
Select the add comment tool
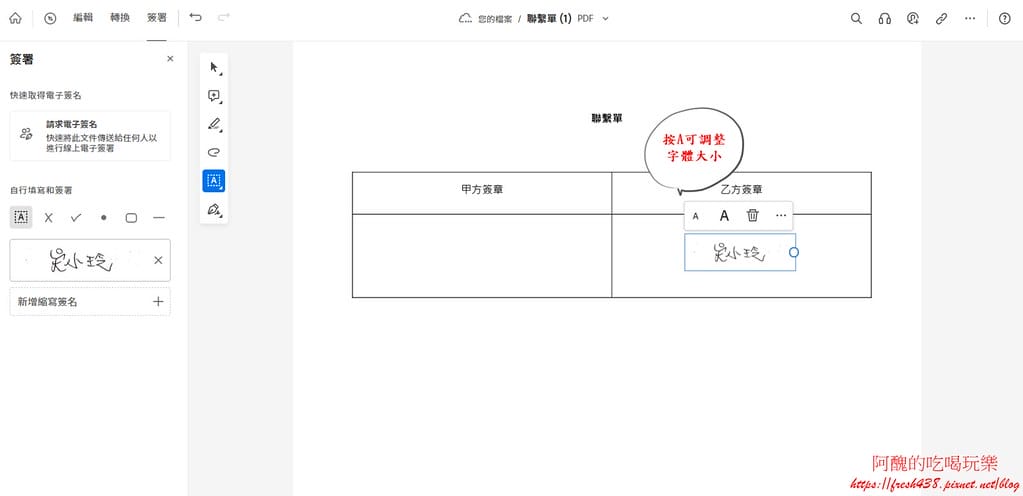214,96
